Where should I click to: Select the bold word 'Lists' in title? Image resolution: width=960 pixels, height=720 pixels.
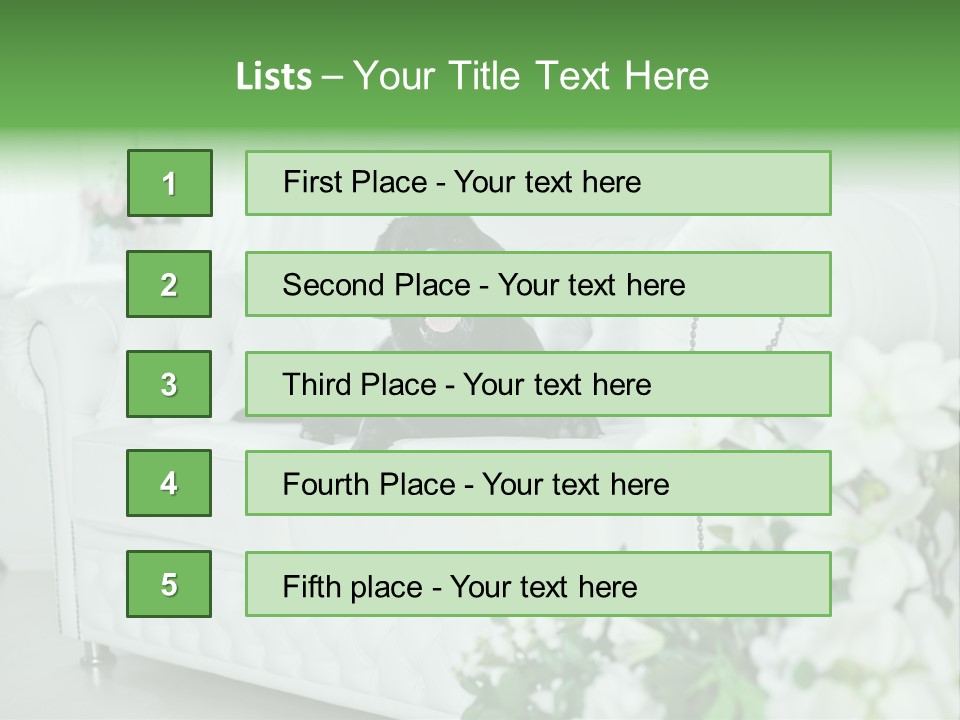point(274,77)
